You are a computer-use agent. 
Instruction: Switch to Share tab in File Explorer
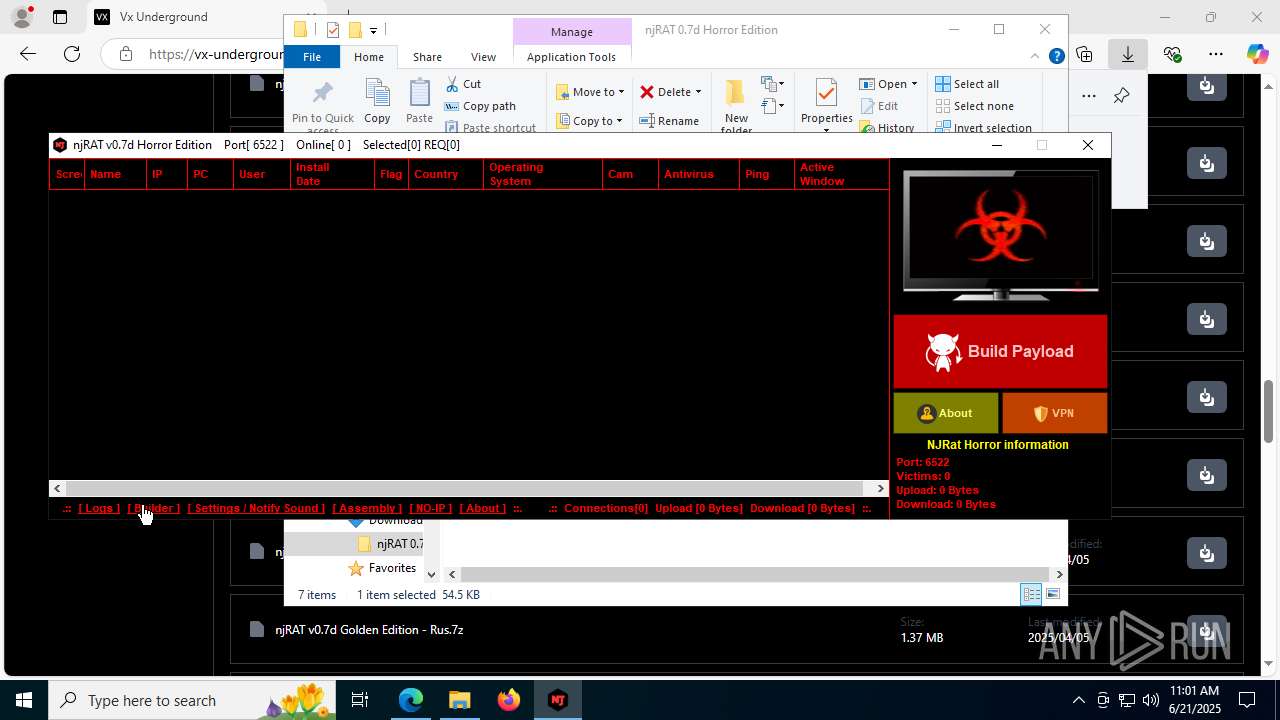tap(427, 57)
